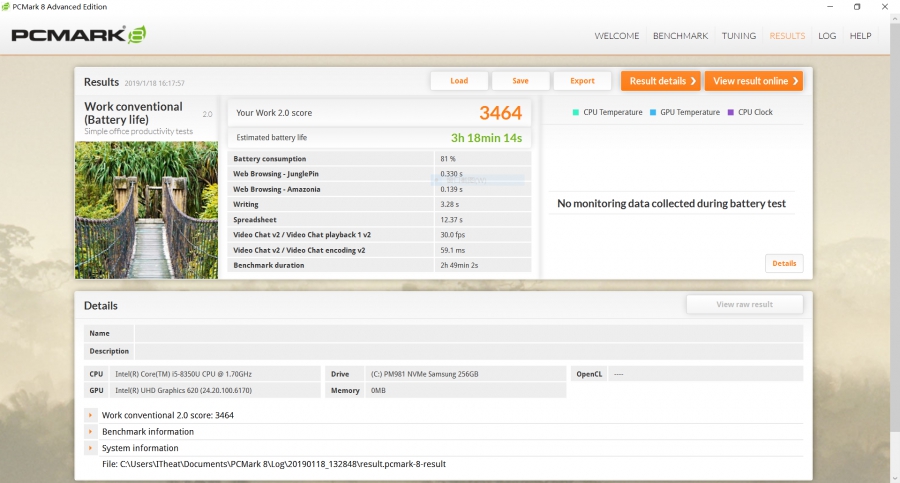Click the Writing result row
This screenshot has width=900, height=483.
379,204
